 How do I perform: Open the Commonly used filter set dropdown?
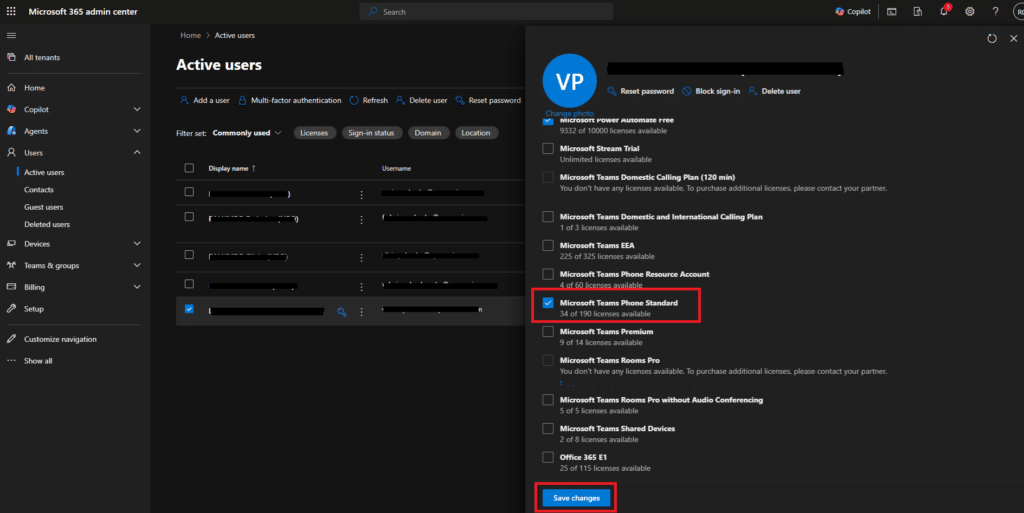(247, 133)
